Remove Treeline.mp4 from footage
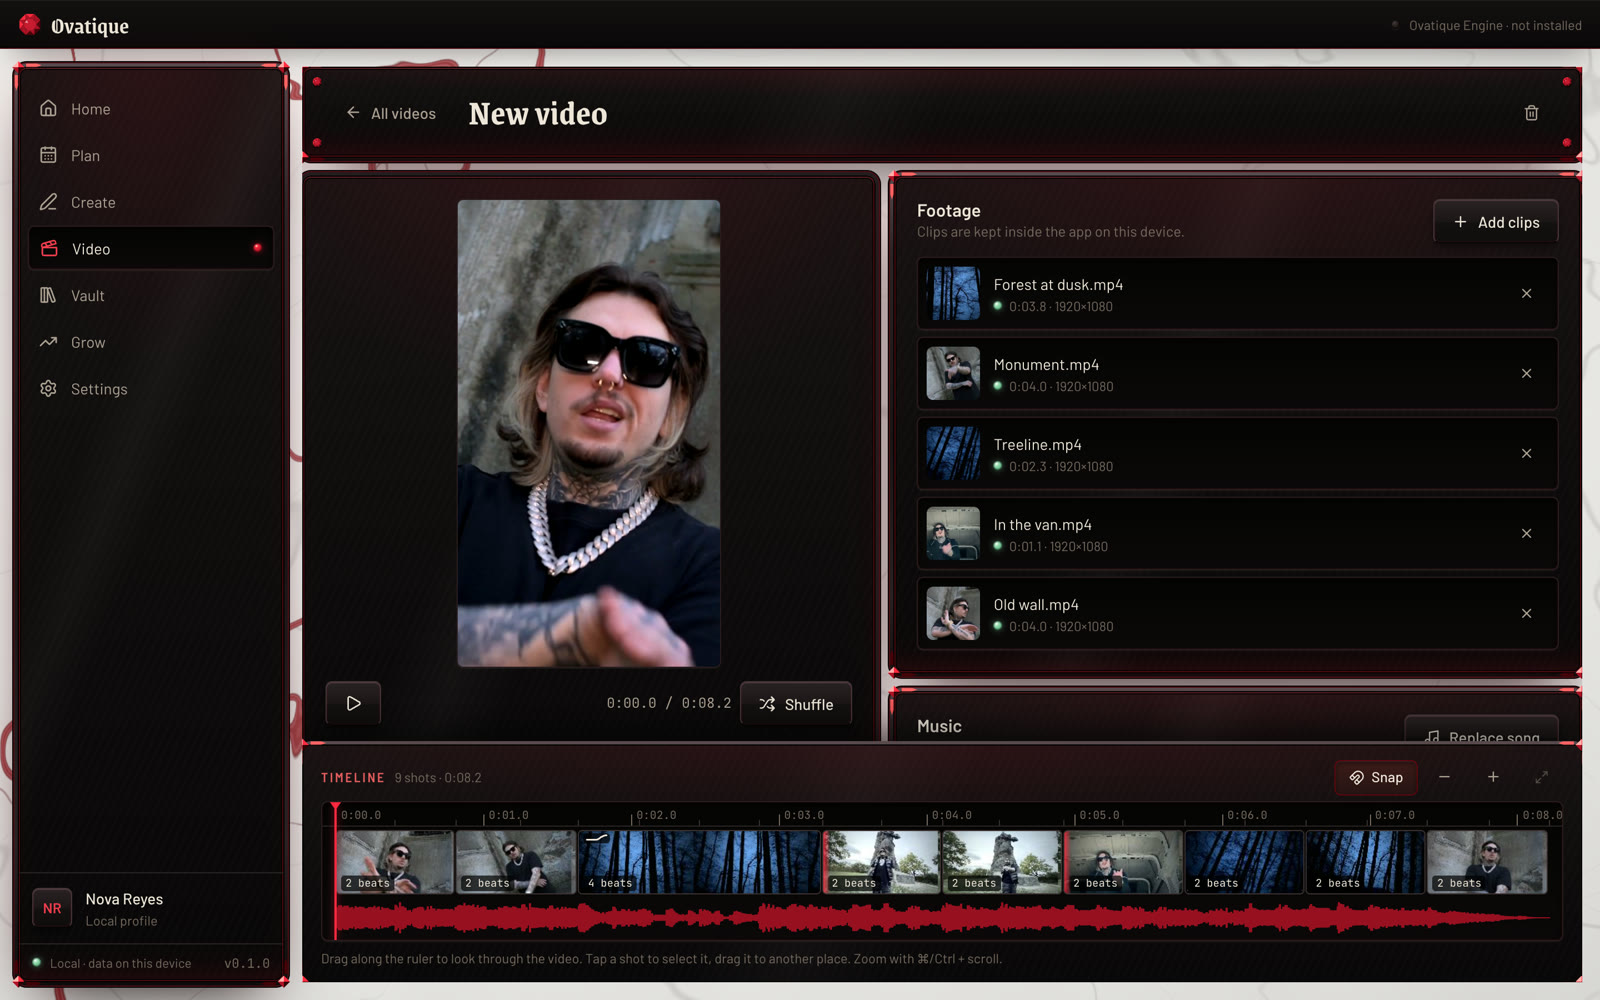Viewport: 1600px width, 1000px height. 1526,453
